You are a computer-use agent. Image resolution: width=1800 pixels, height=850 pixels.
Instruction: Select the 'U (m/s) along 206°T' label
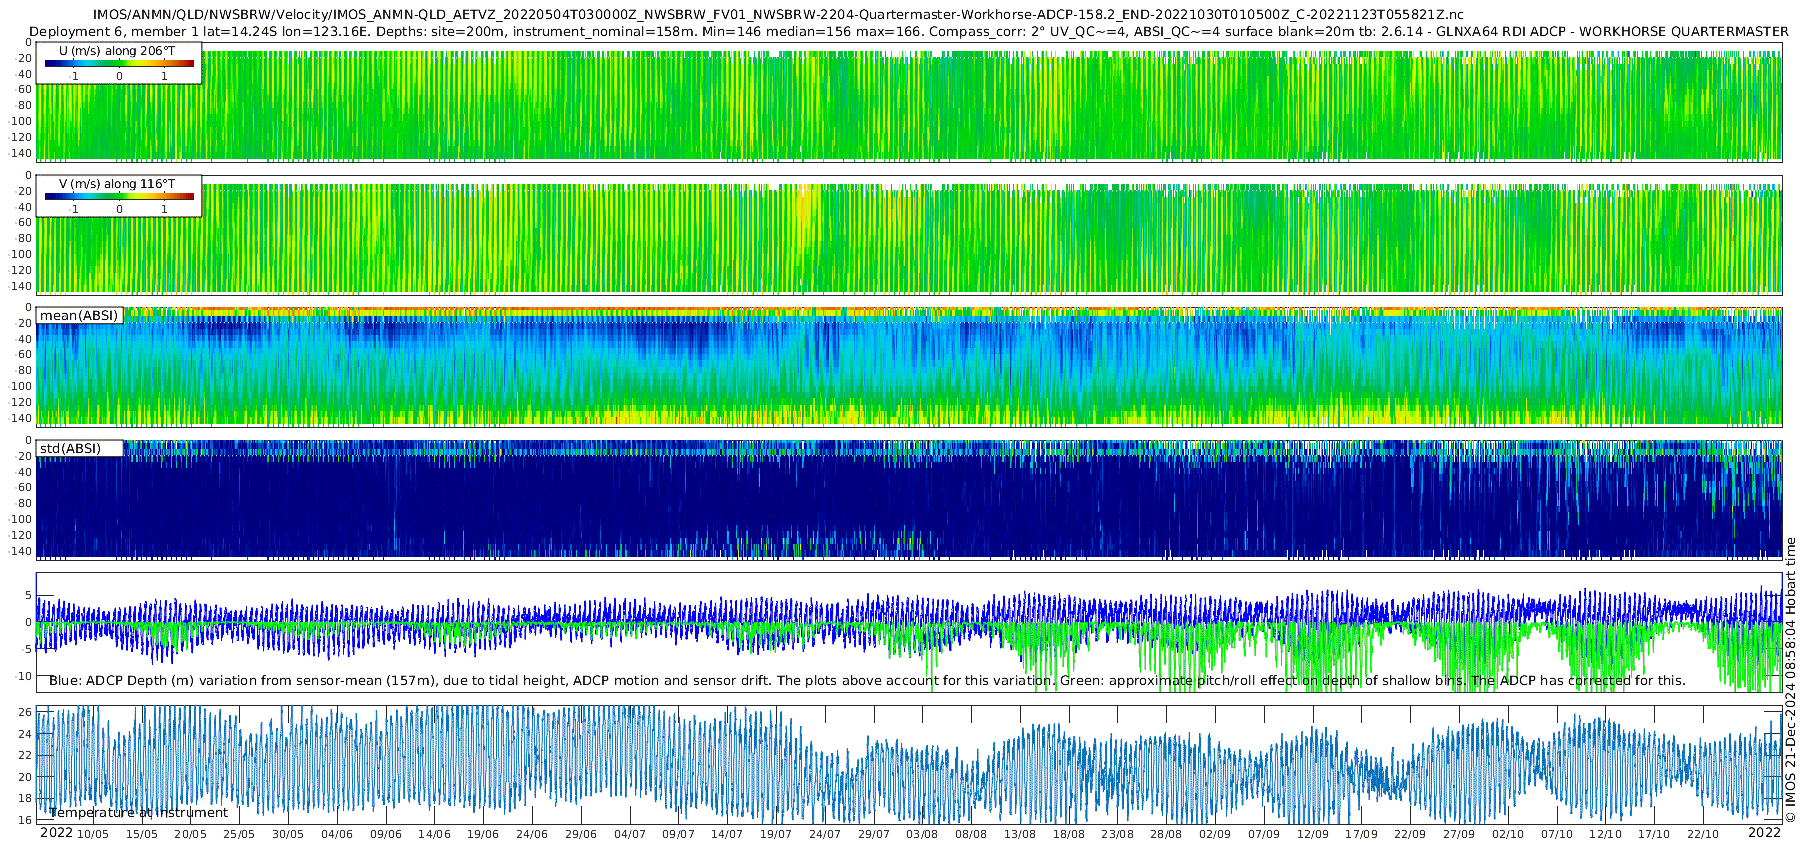[117, 51]
